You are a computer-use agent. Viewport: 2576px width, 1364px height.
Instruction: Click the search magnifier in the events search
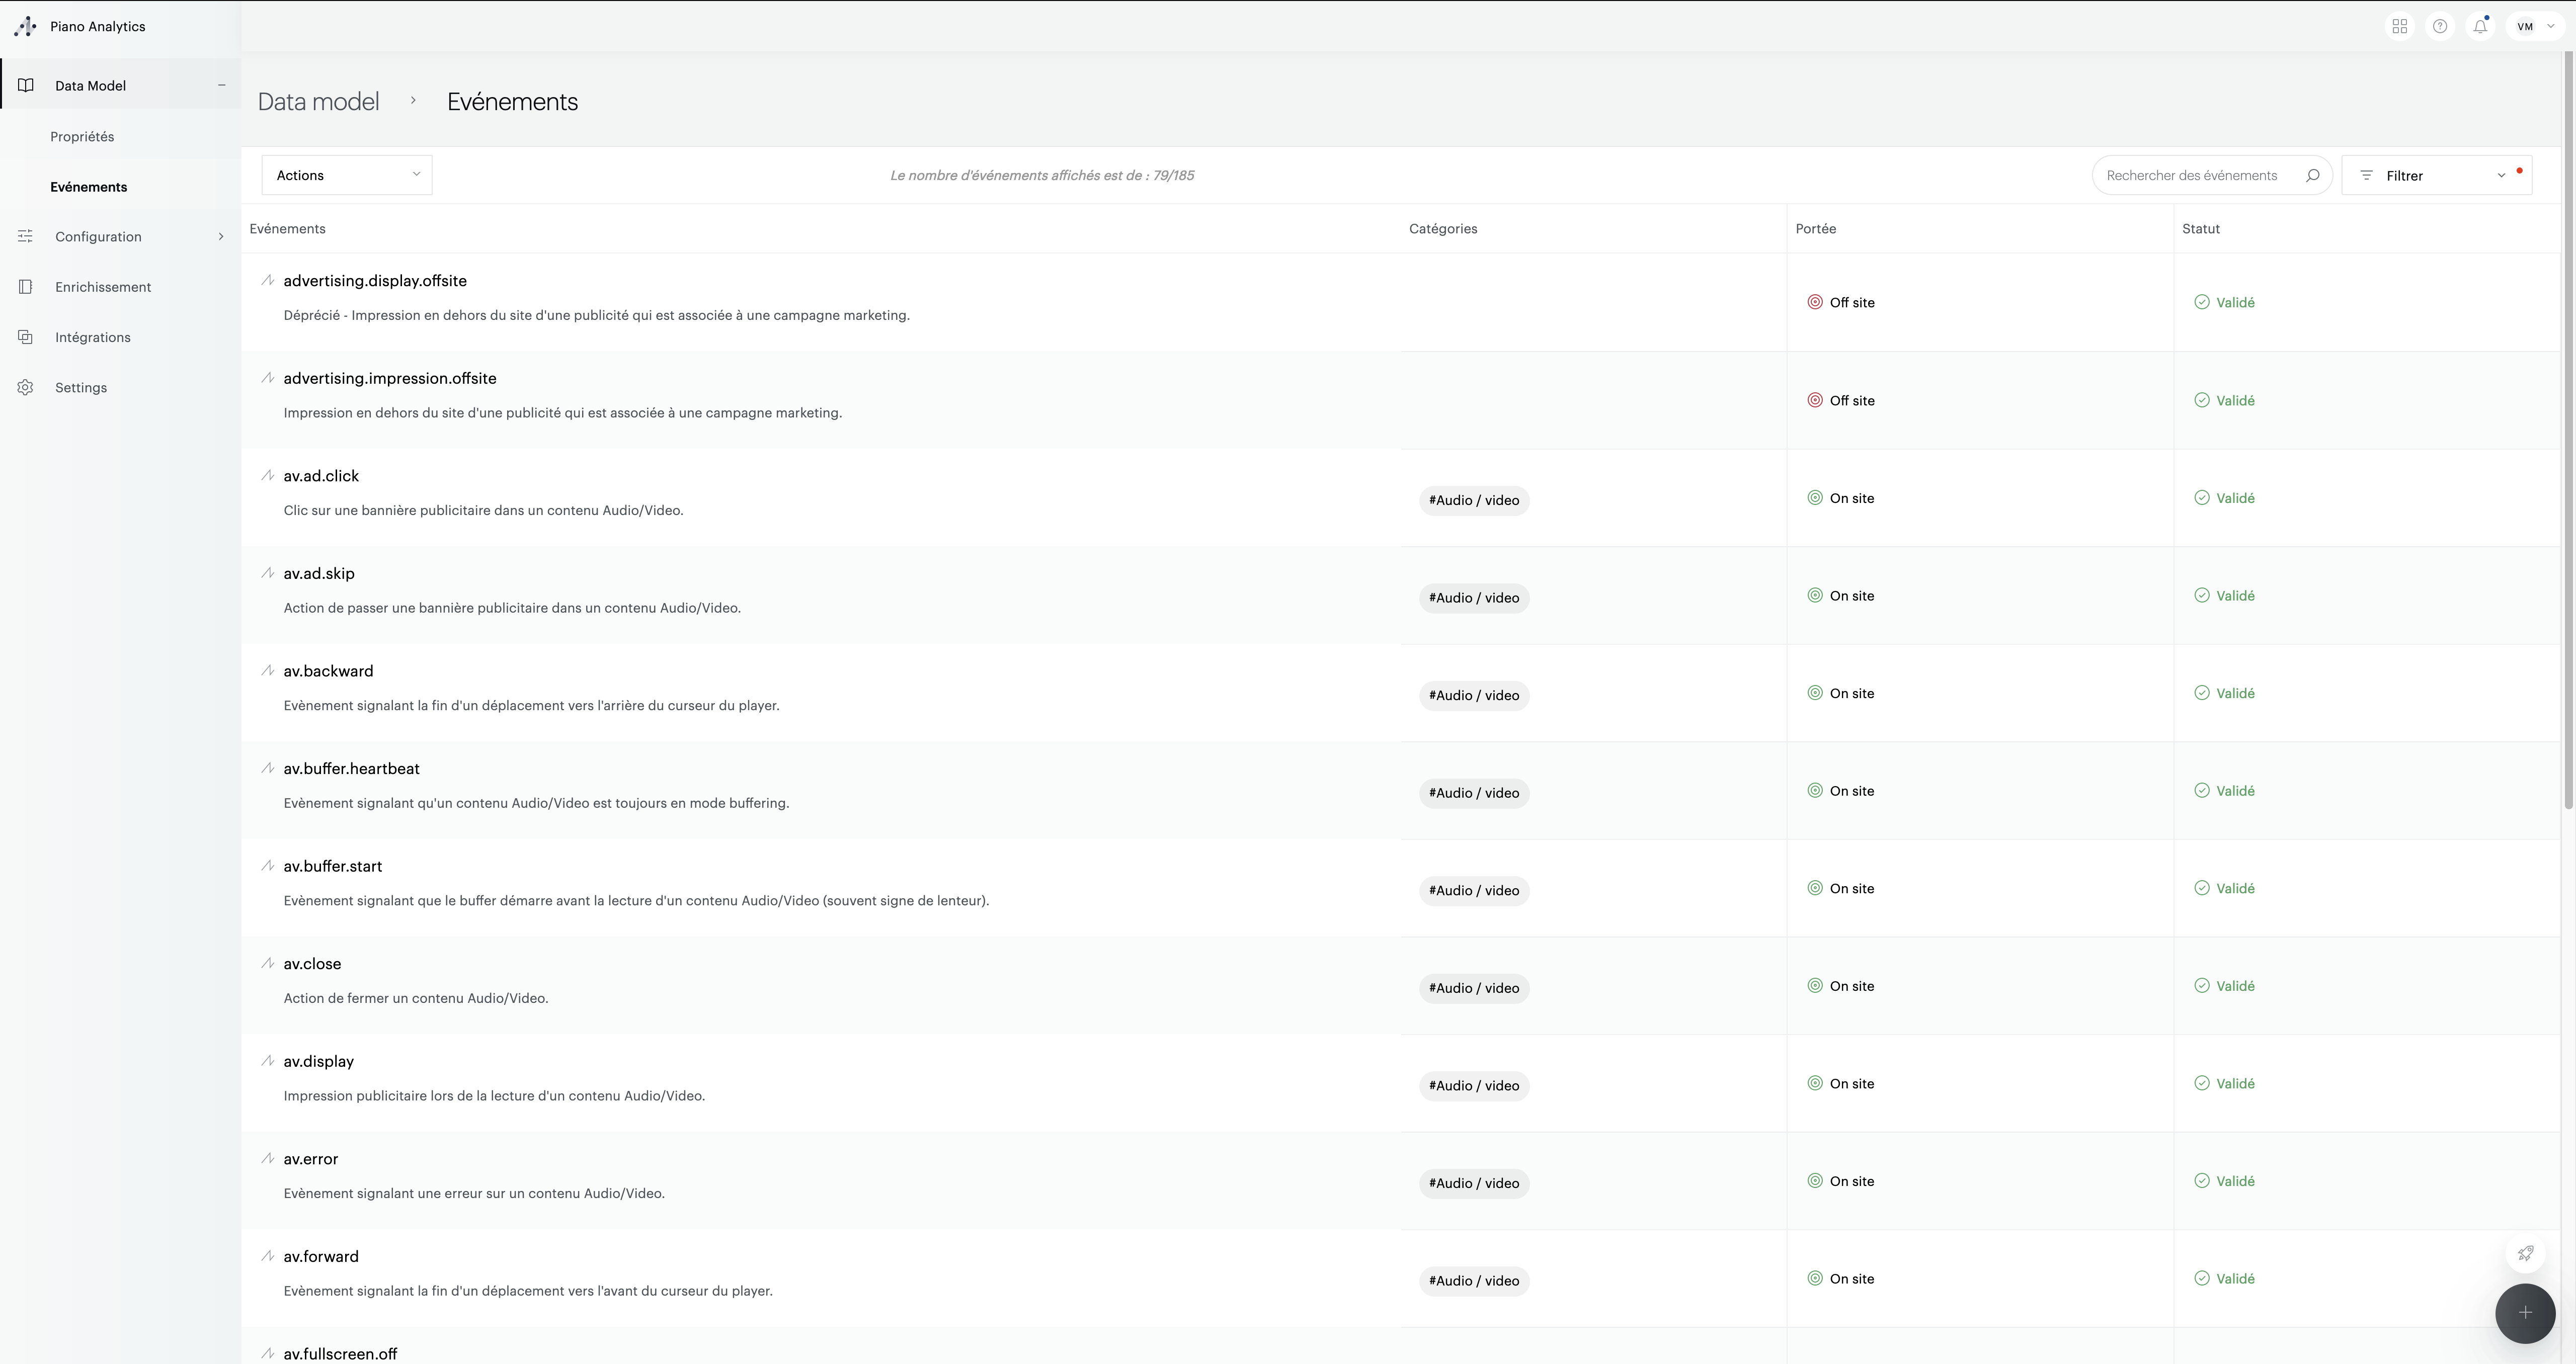click(x=2313, y=175)
